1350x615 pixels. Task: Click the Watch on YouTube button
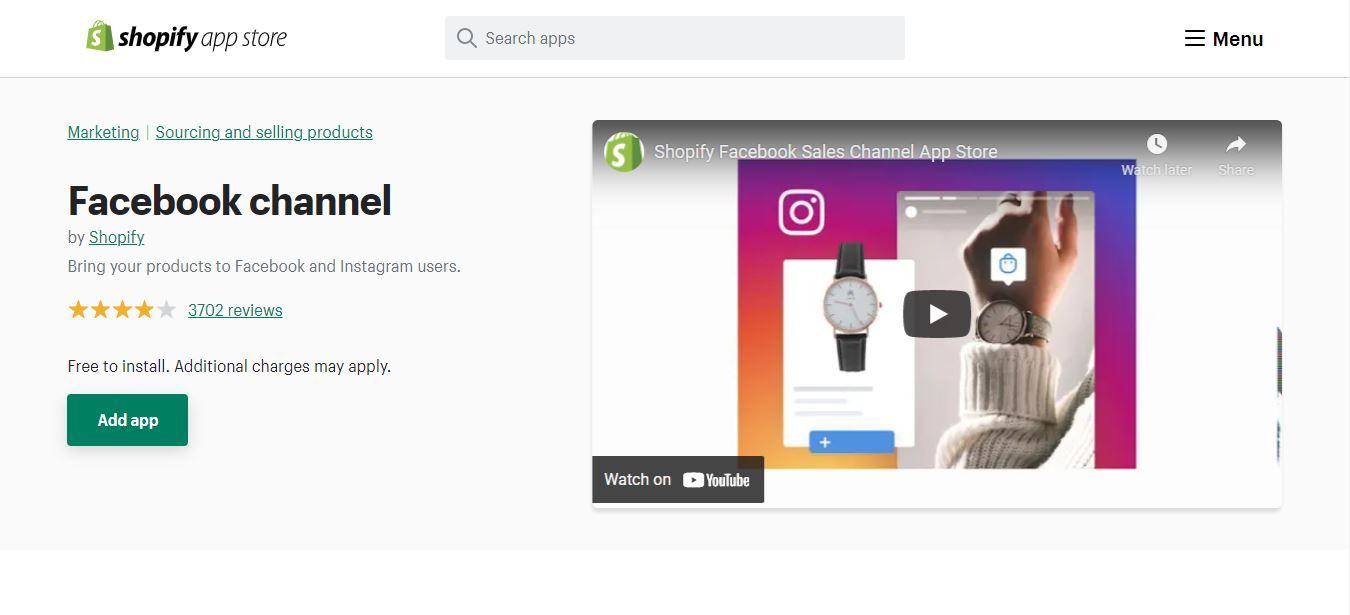coord(678,480)
